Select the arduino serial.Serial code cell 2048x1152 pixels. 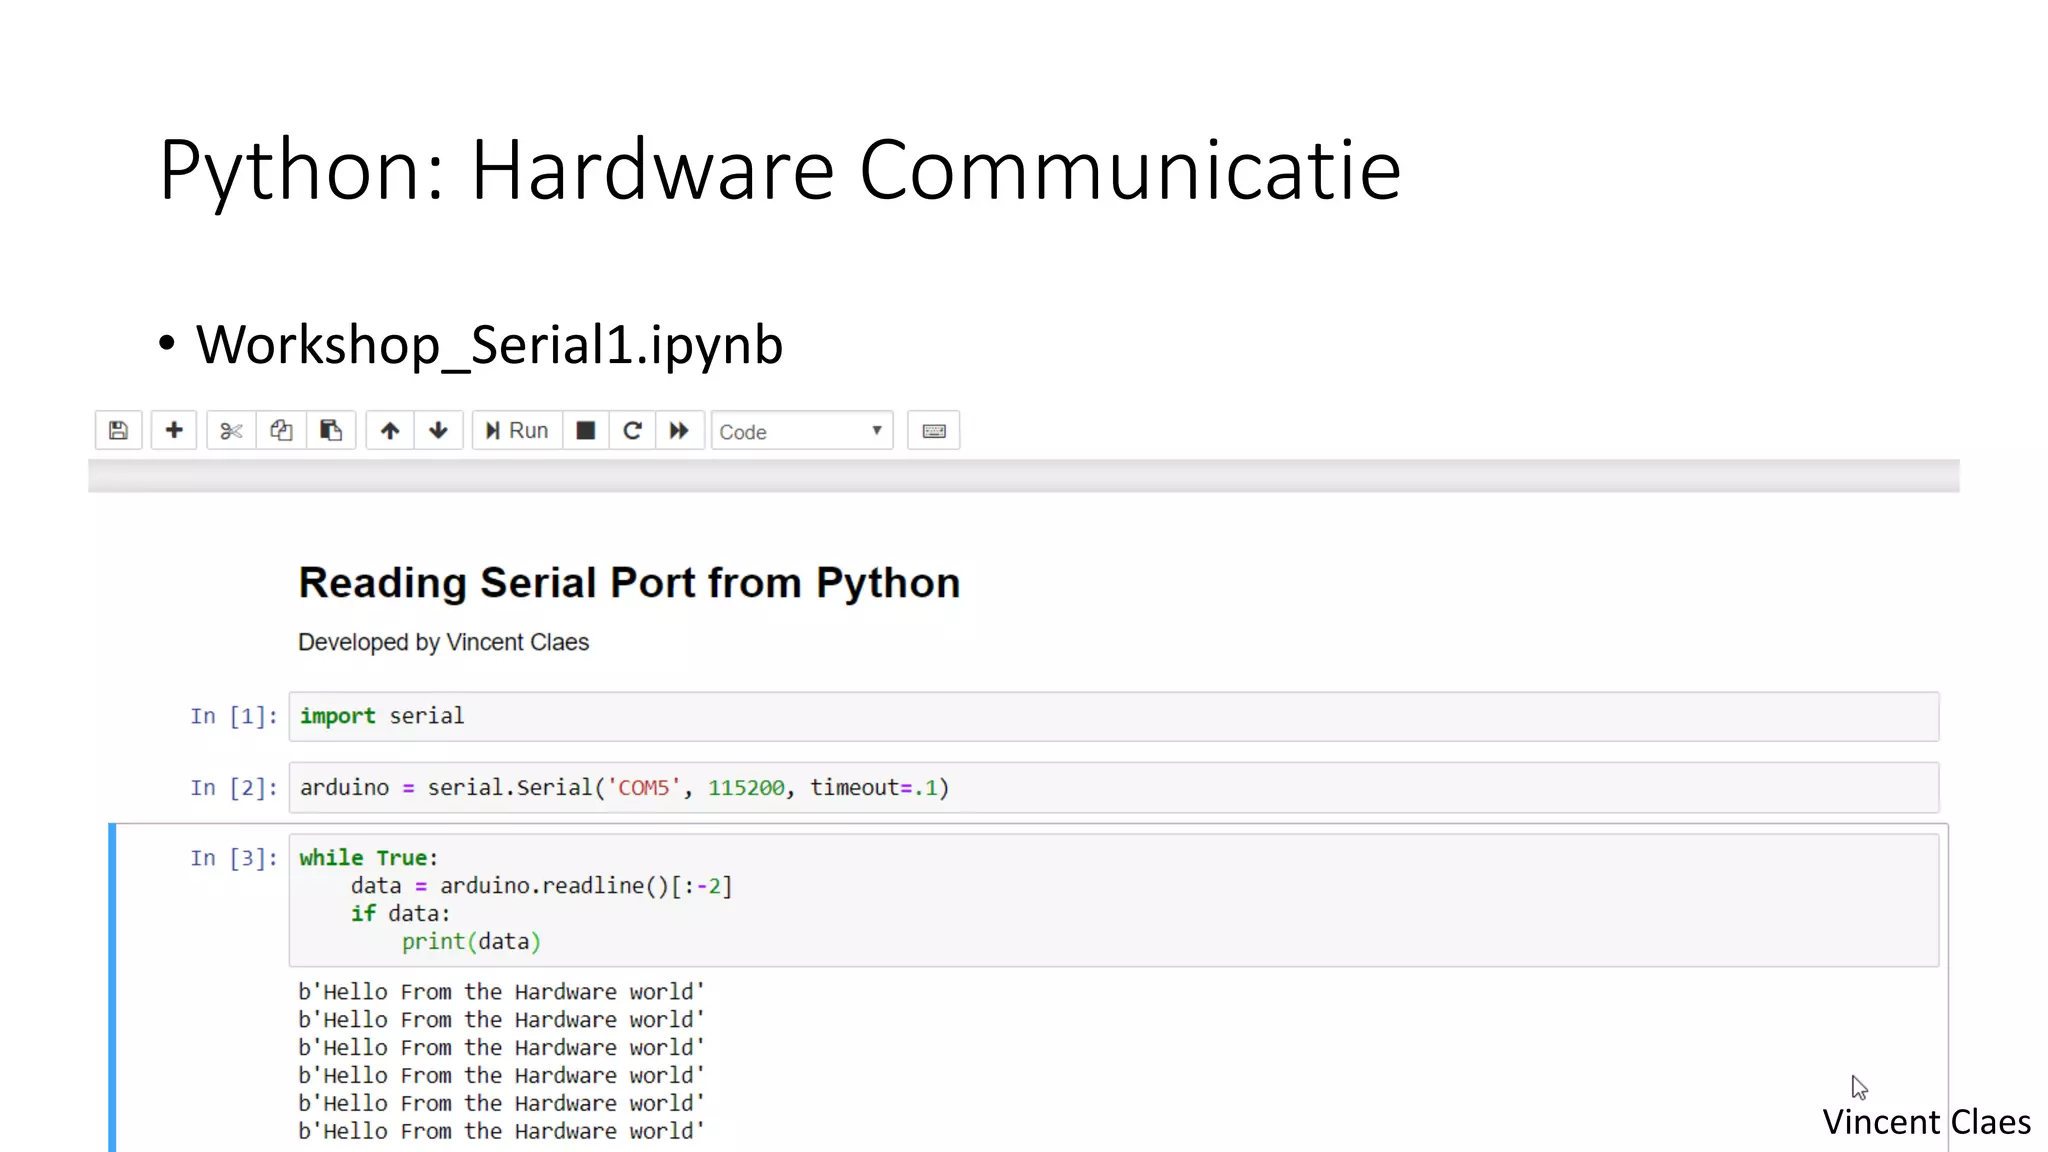click(x=1113, y=788)
